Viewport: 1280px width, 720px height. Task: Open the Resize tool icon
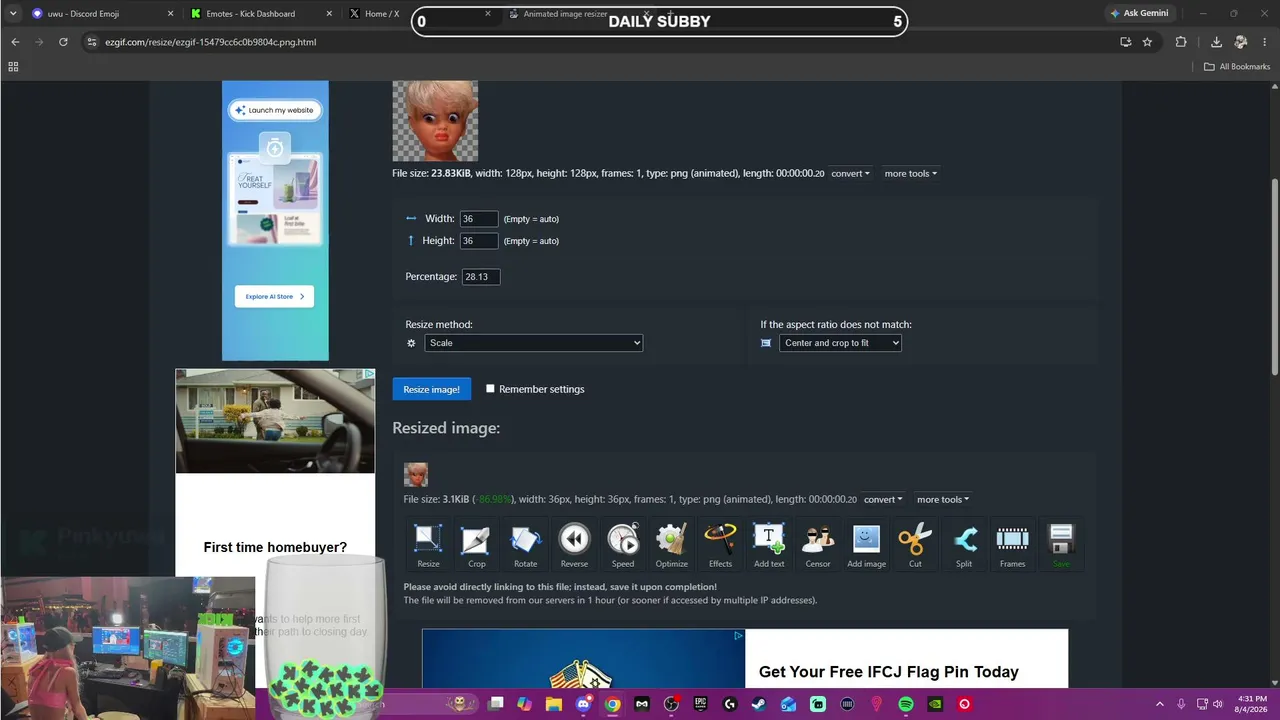click(428, 546)
